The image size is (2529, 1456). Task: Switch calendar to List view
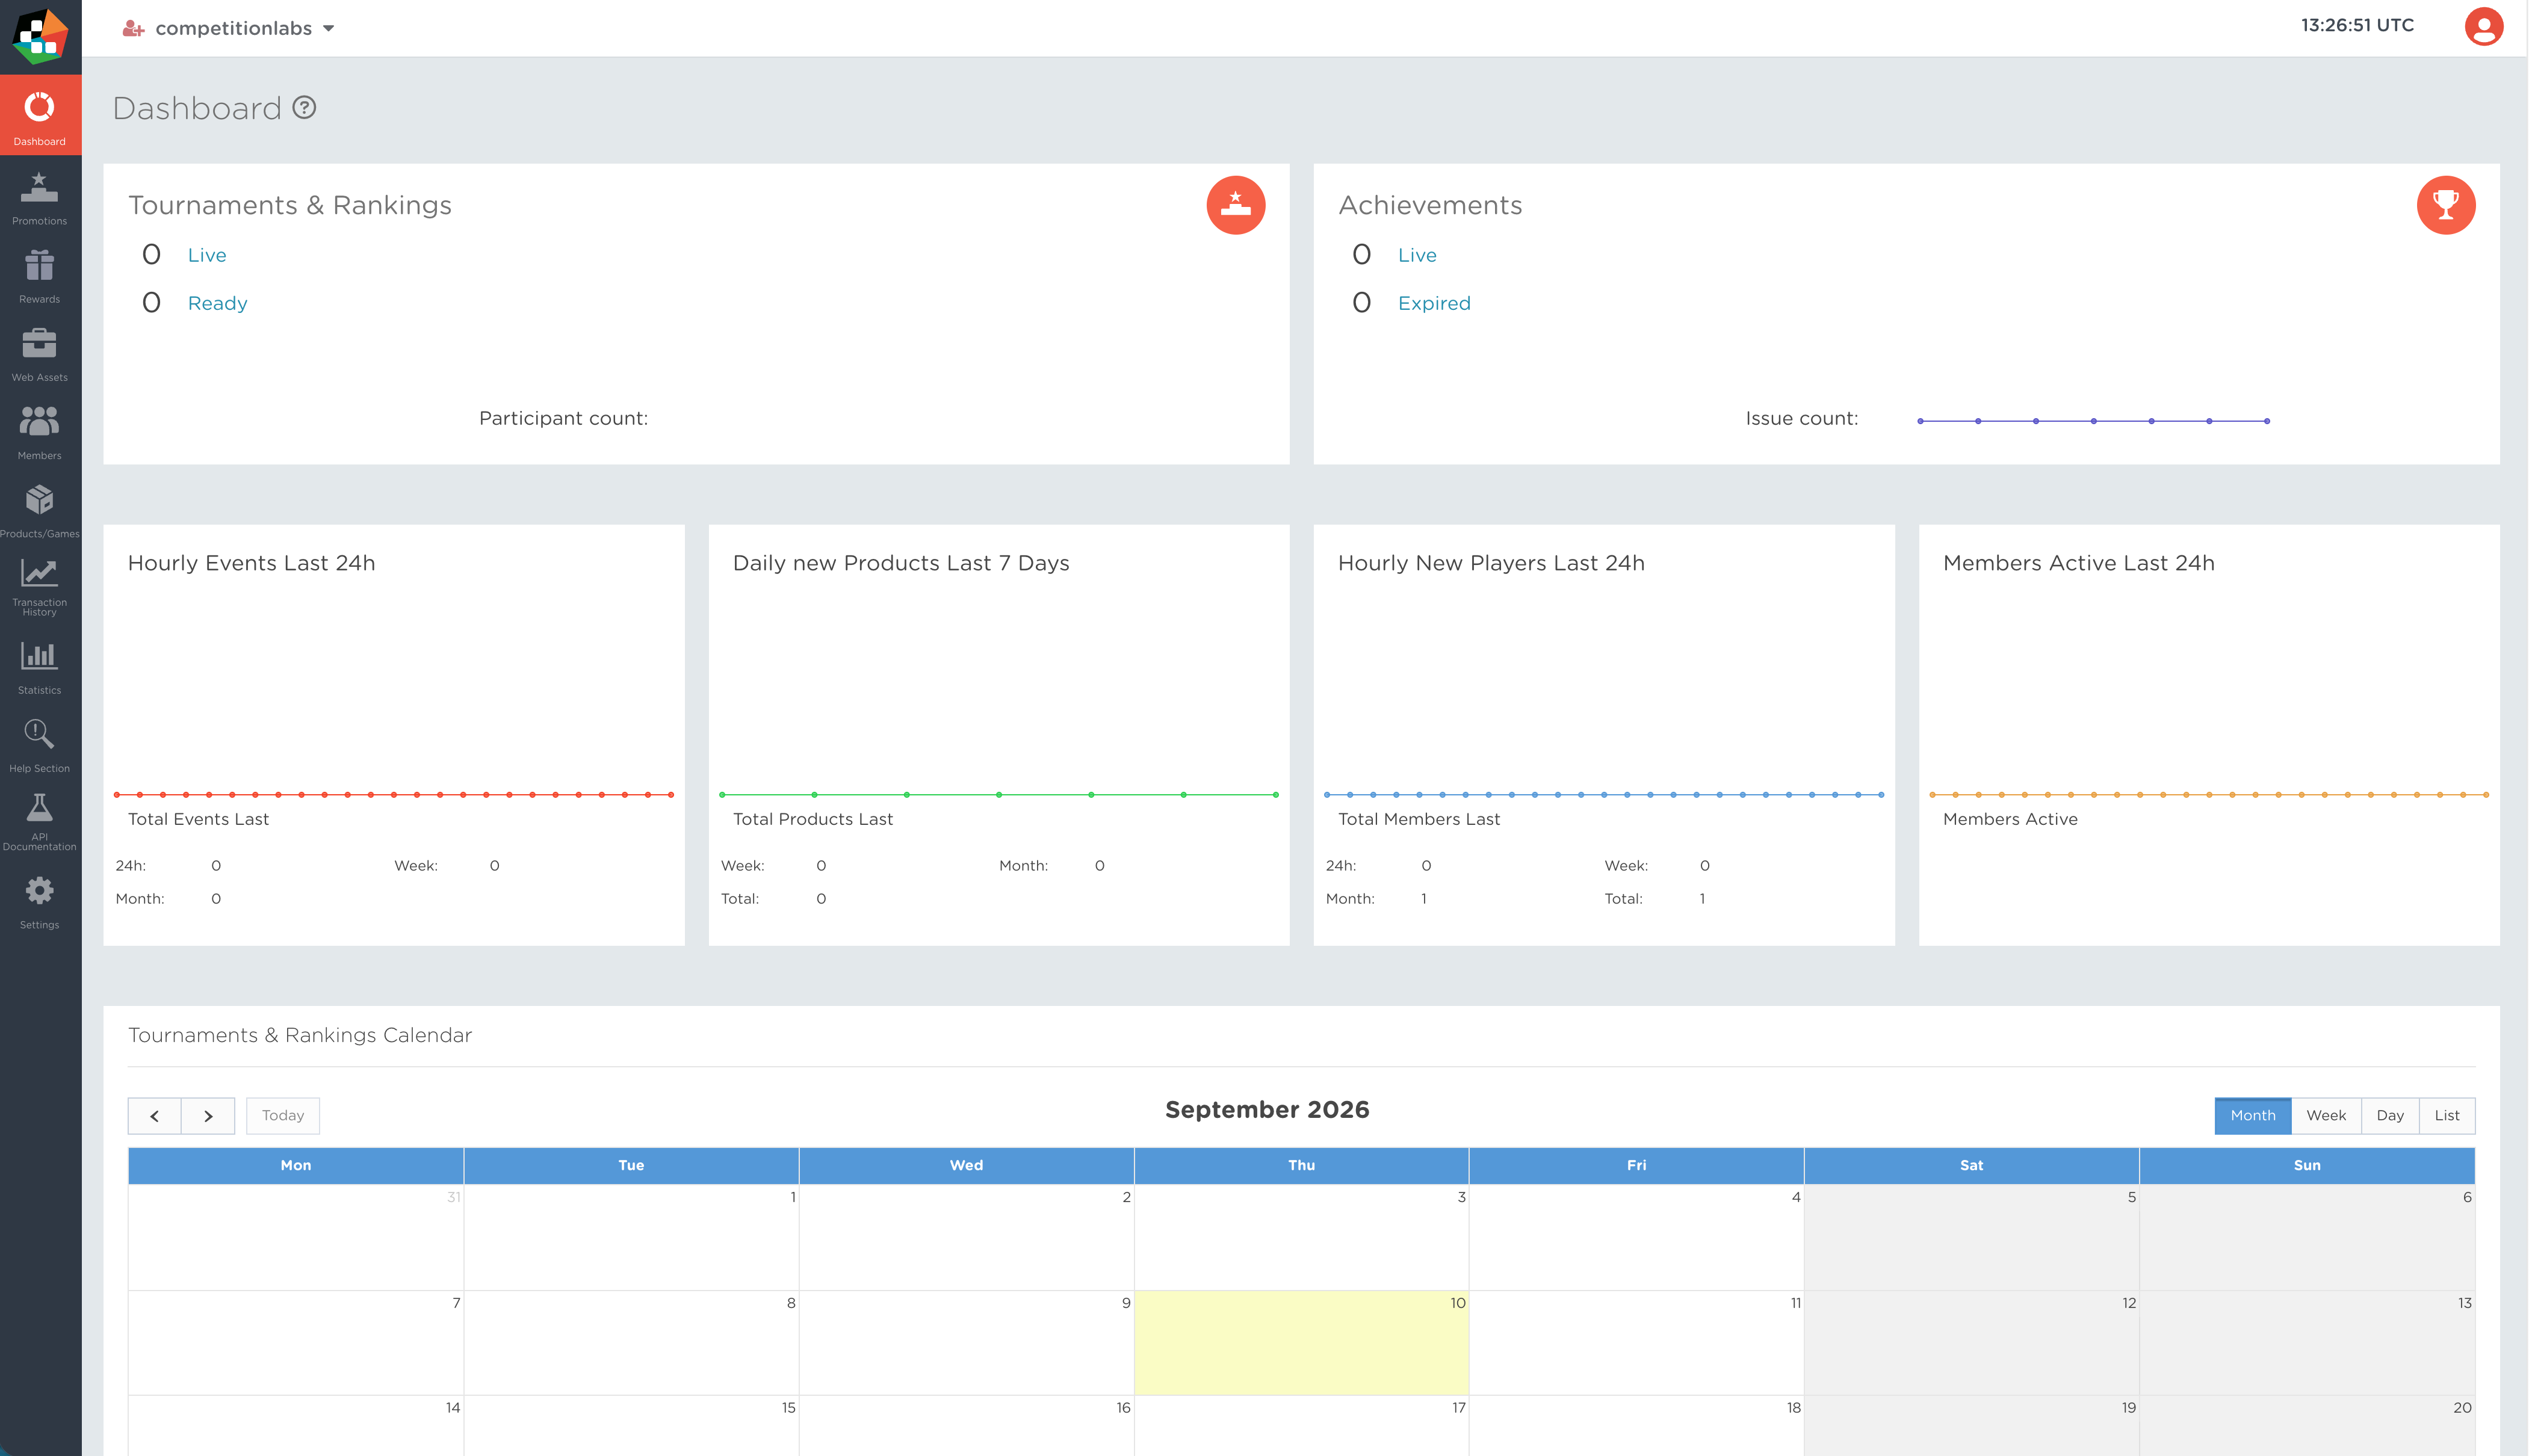pos(2447,1116)
